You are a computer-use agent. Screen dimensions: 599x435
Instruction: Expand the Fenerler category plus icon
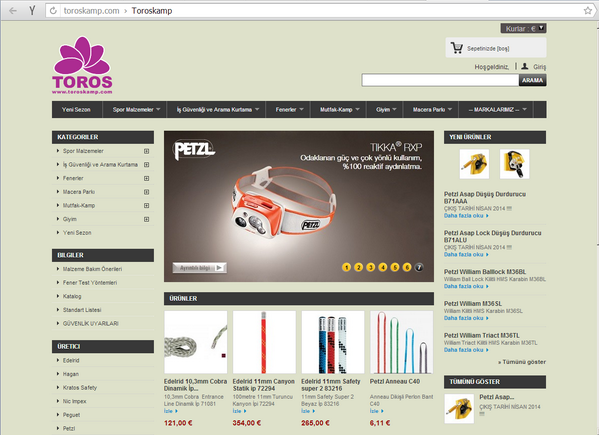point(146,178)
